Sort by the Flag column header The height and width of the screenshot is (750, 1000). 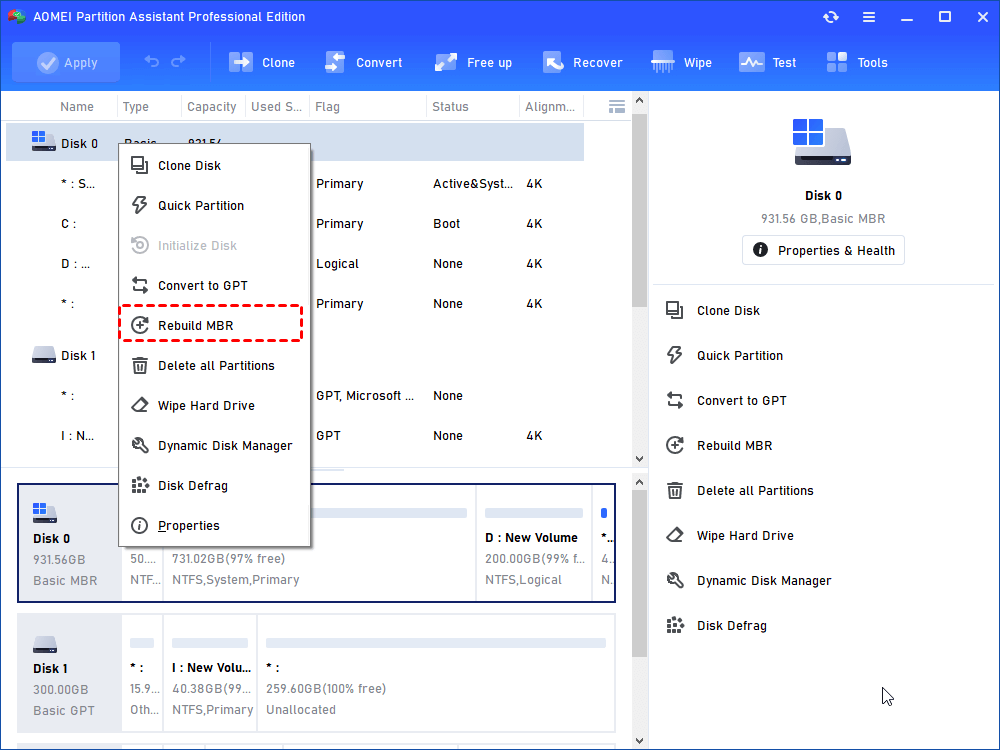[x=327, y=107]
